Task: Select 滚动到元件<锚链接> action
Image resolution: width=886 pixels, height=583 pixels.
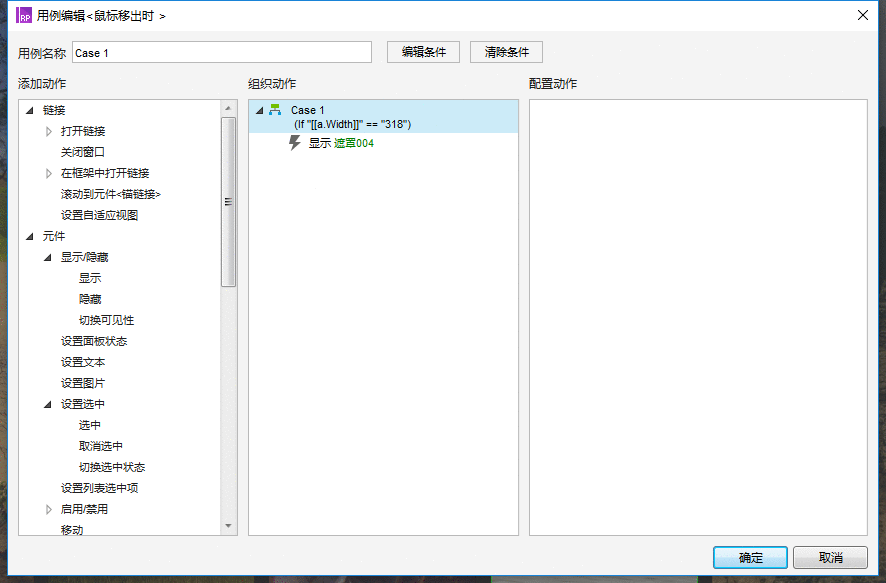Action: 111,194
